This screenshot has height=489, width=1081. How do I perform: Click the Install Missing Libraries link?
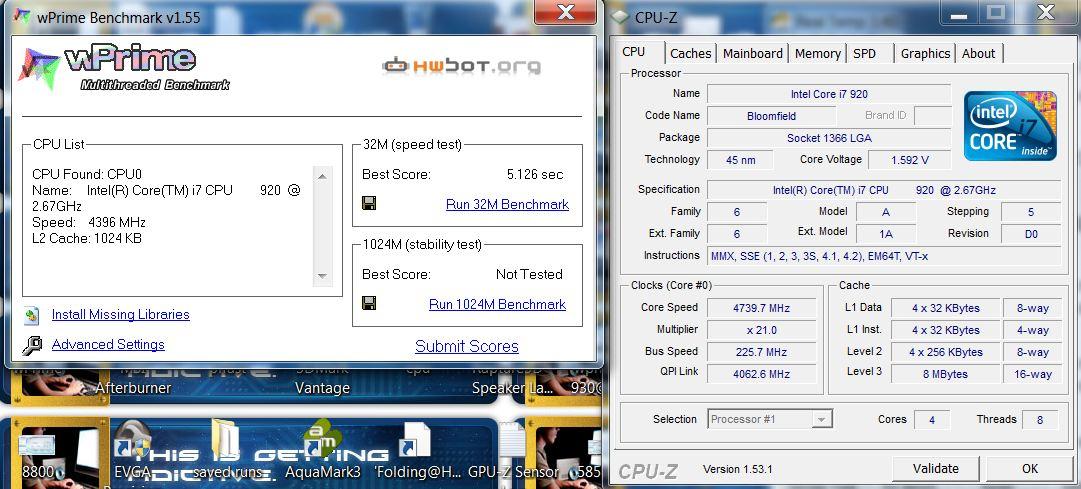(121, 315)
